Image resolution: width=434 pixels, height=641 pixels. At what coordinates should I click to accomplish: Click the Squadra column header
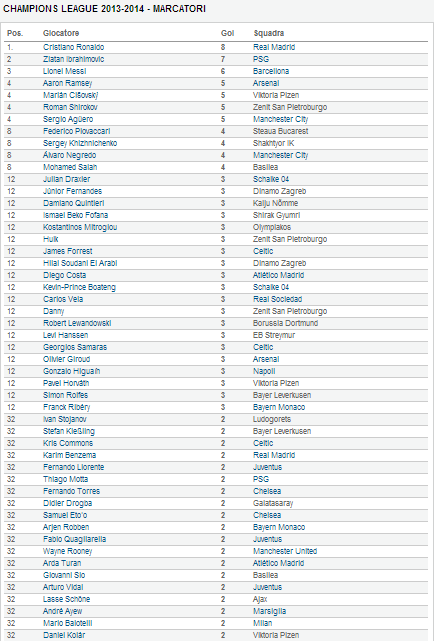(268, 33)
